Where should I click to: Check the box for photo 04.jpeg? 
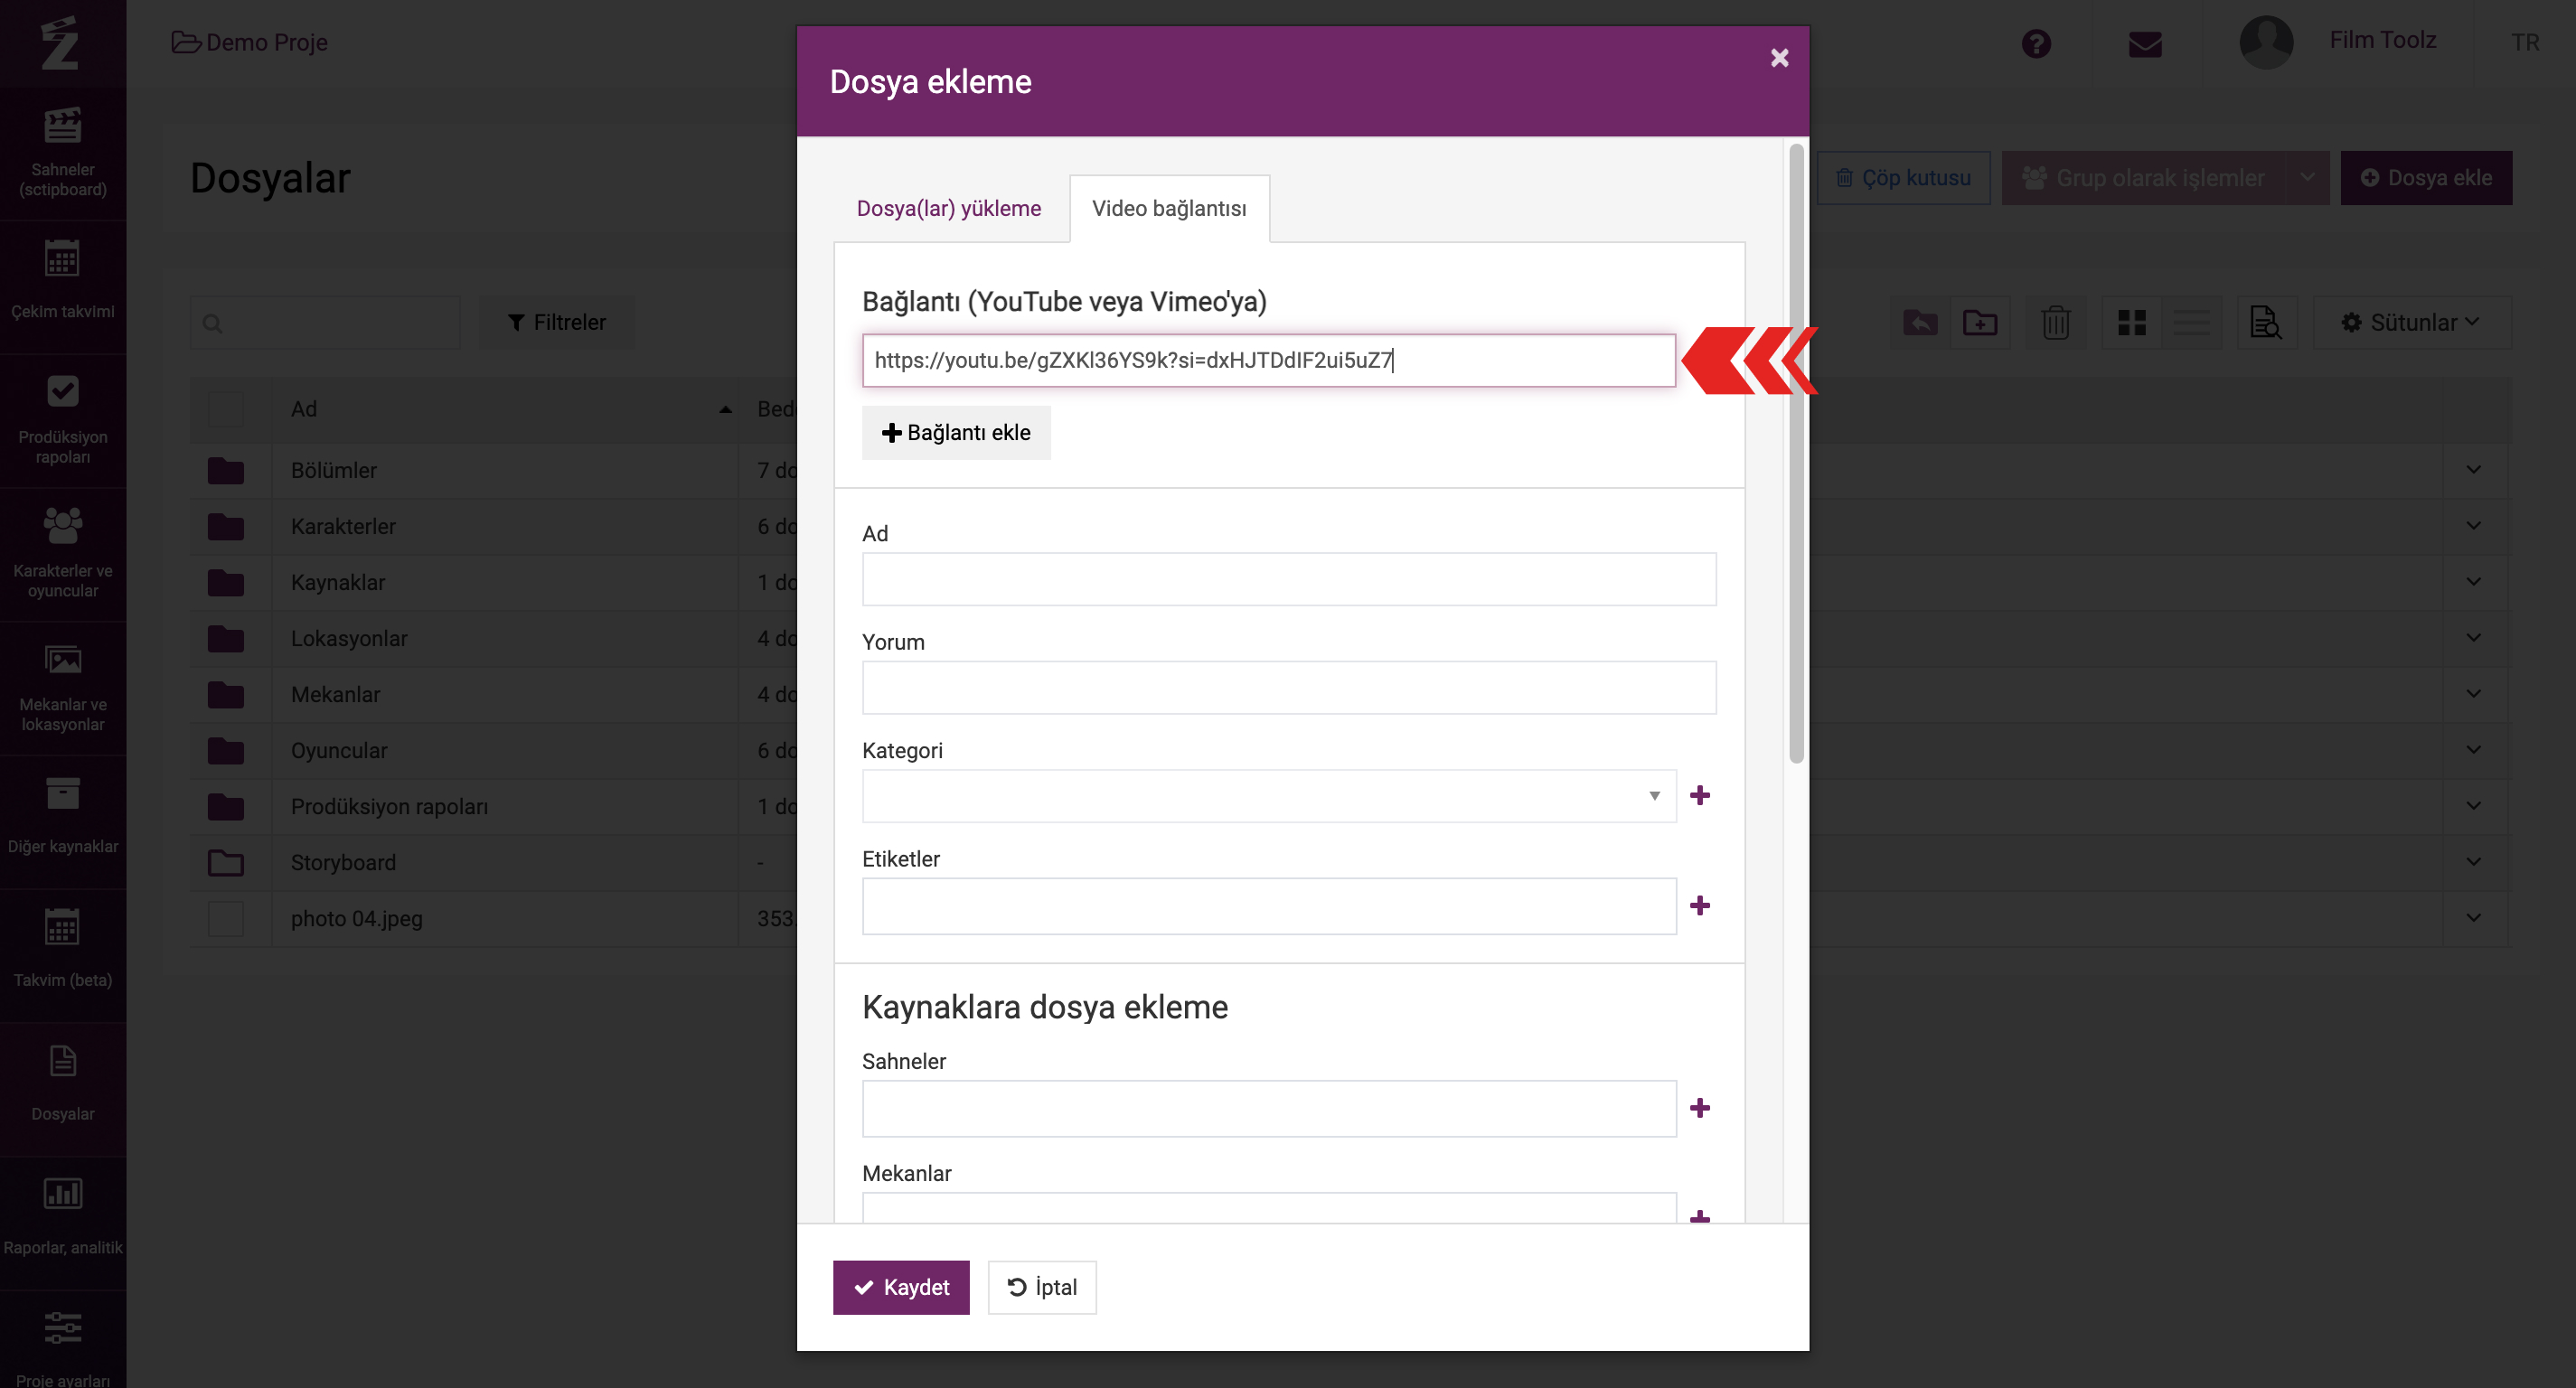(226, 919)
